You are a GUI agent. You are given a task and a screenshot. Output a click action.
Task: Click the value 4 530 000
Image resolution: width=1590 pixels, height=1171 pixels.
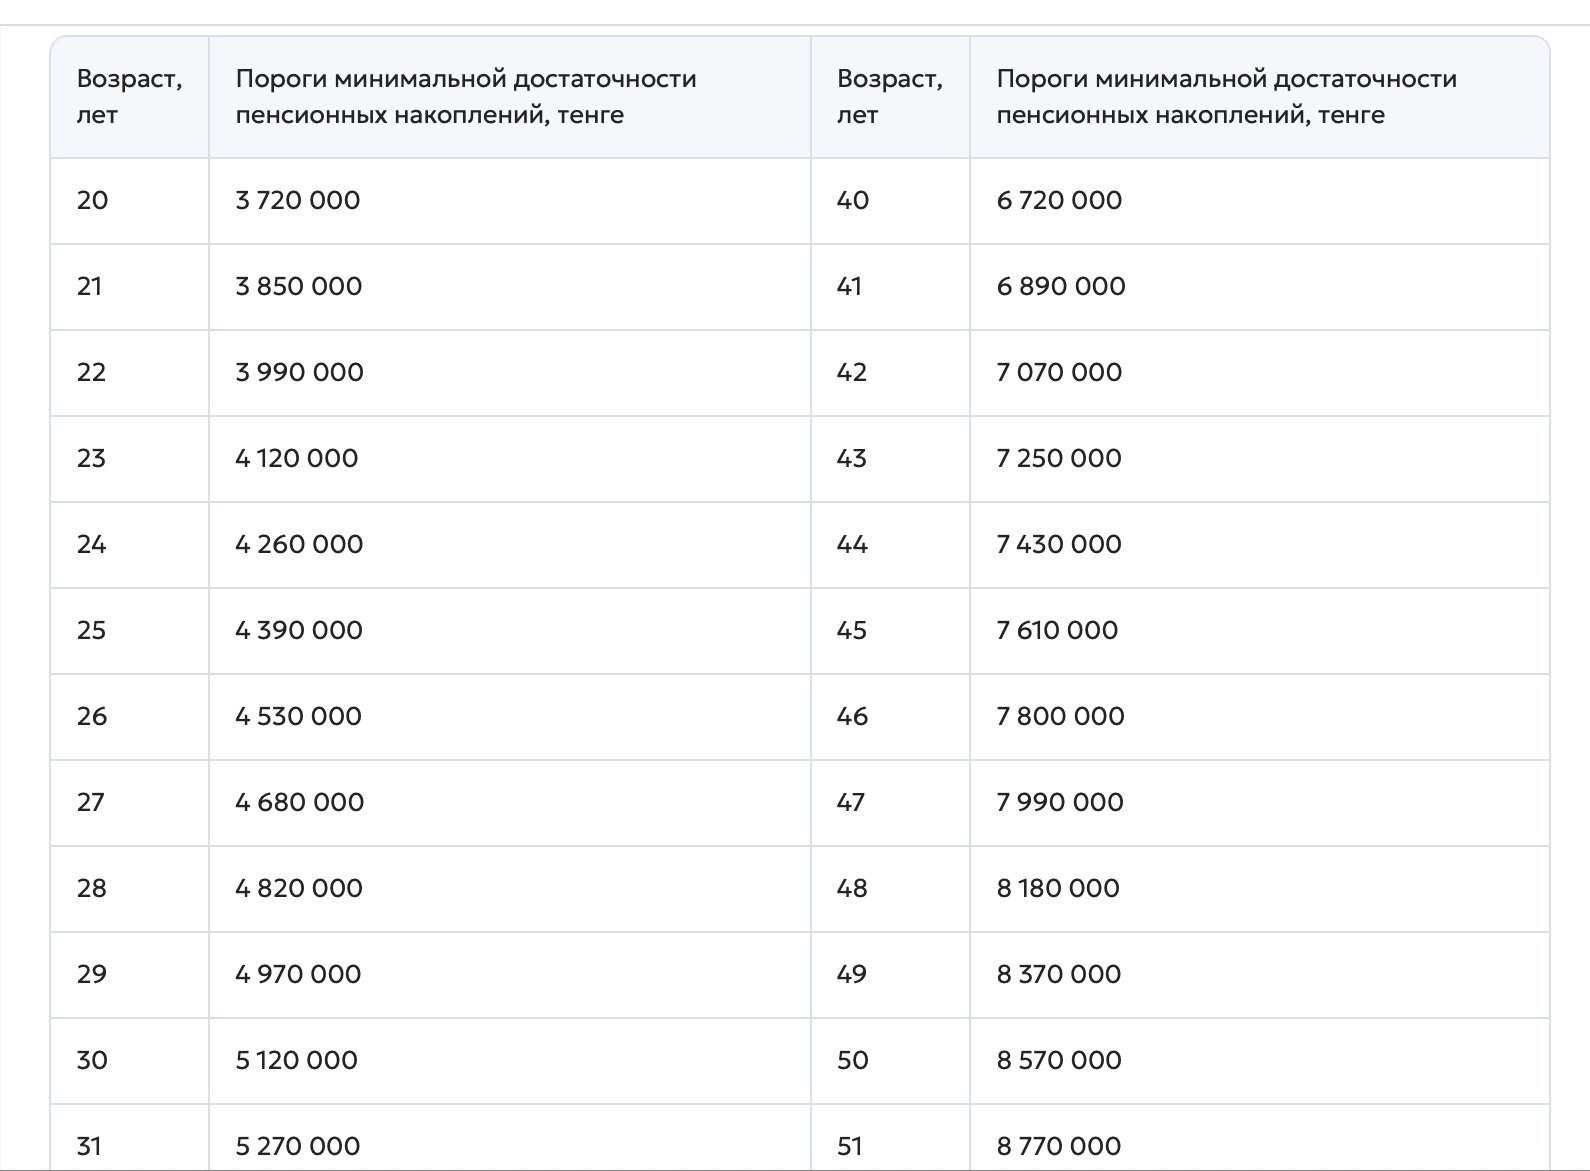(x=298, y=716)
